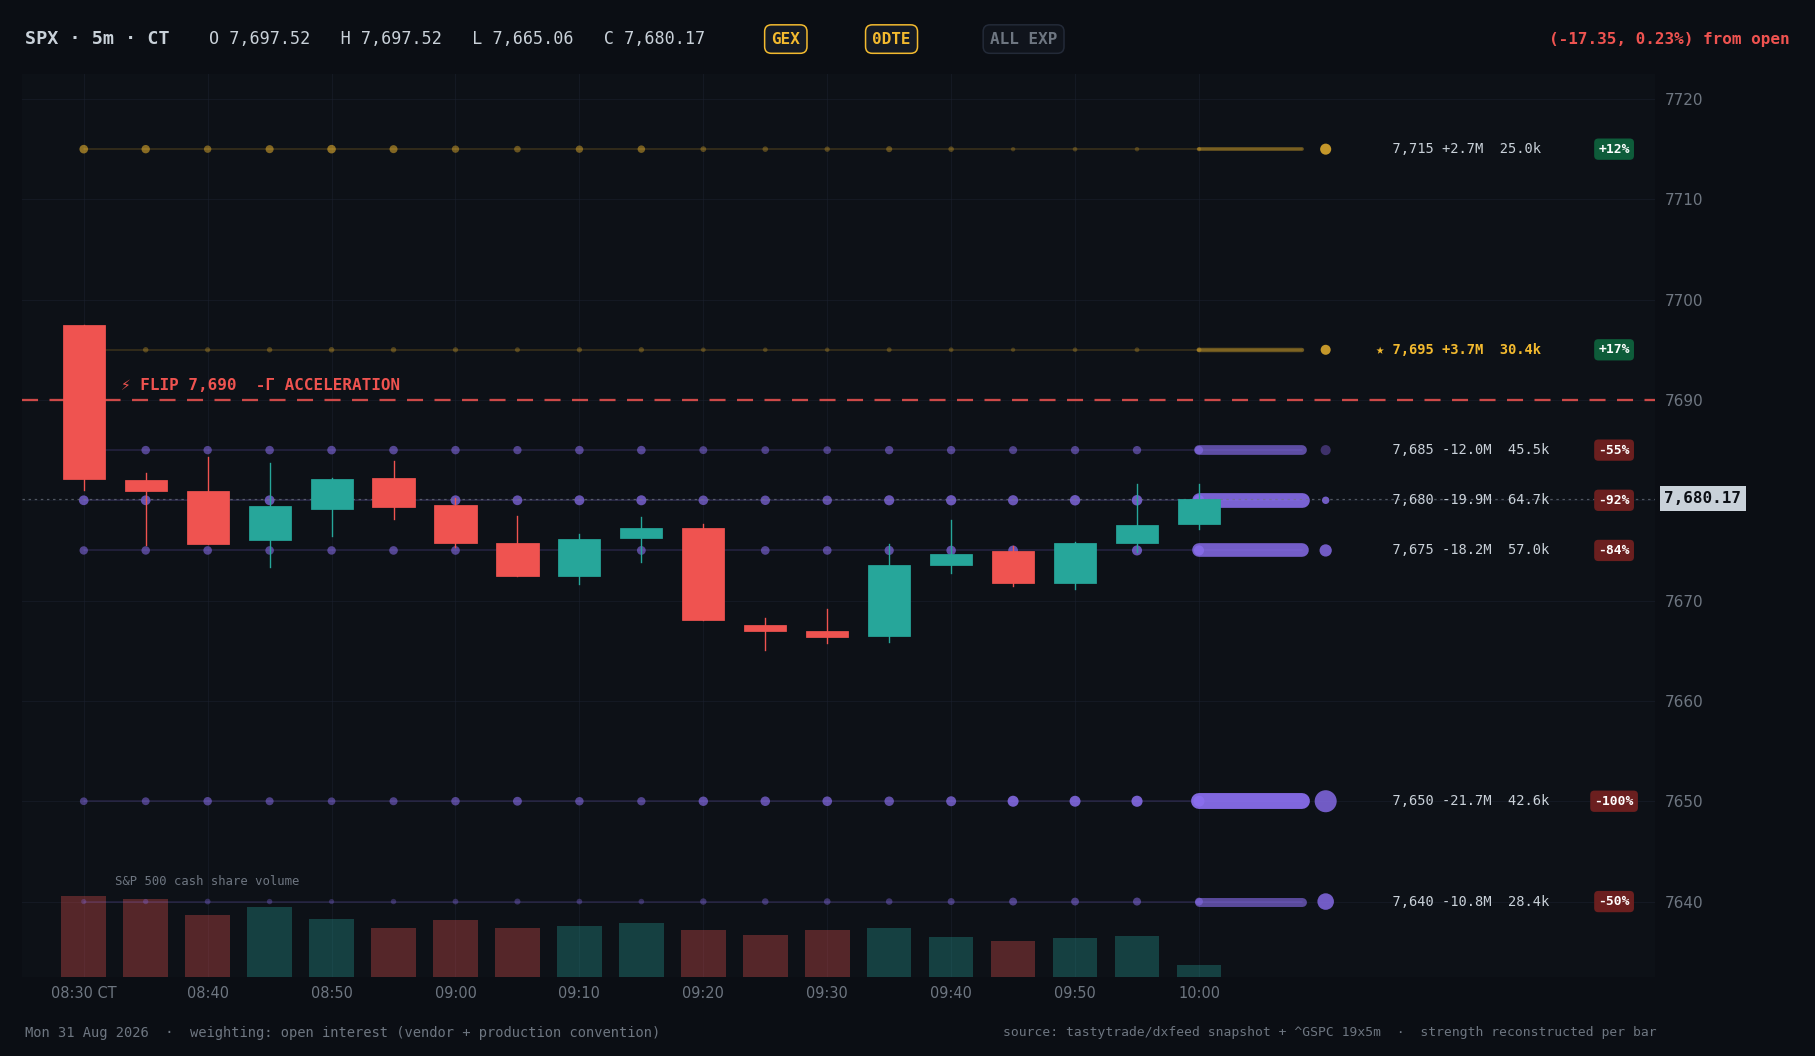
Task: Enable the ALL EXP filter
Action: (x=1023, y=39)
